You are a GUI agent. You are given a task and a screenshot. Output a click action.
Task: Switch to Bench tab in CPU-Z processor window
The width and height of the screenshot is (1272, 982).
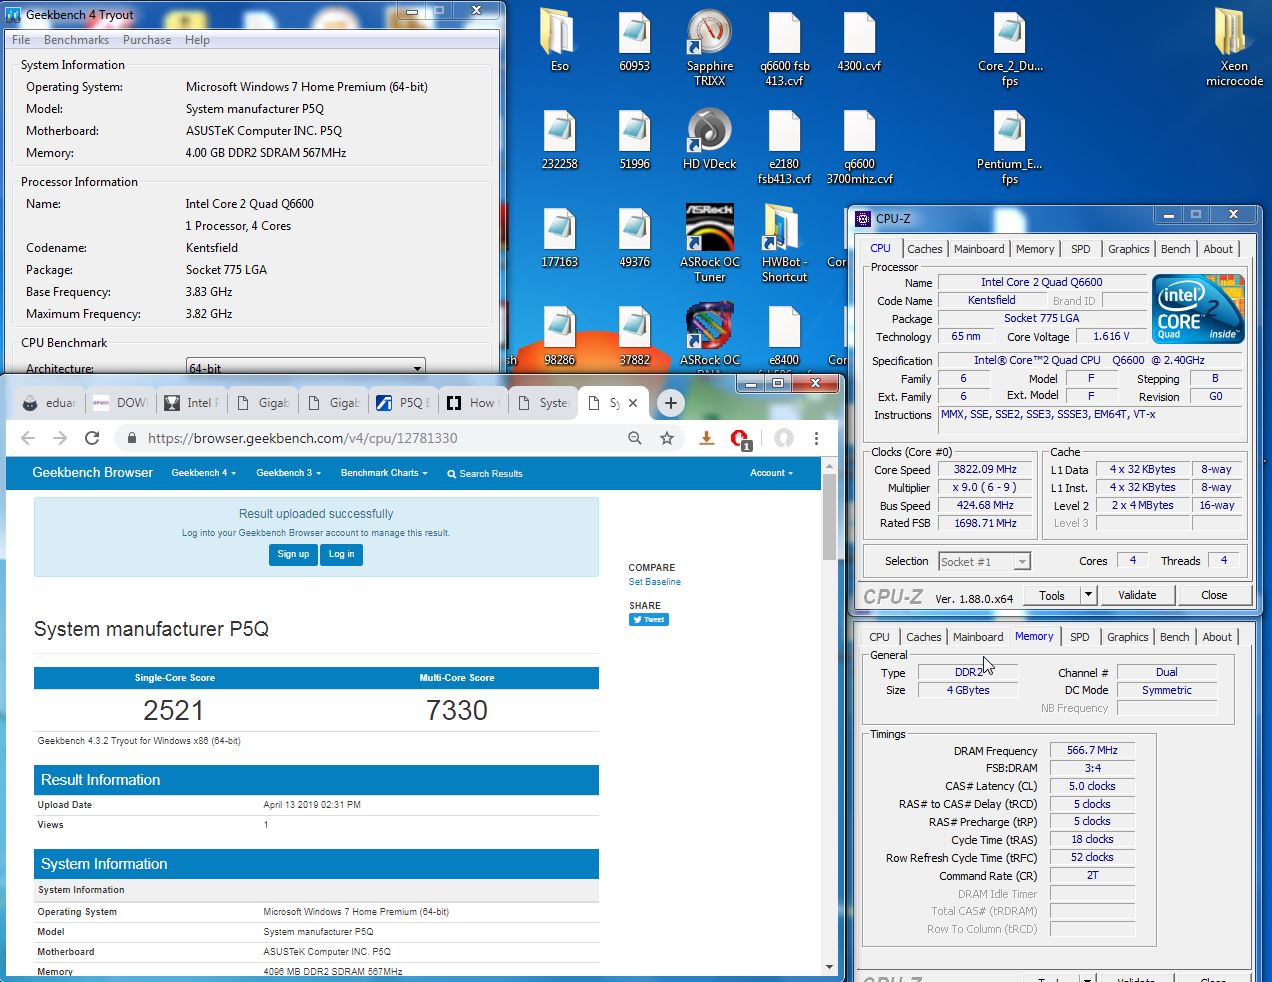pyautogui.click(x=1176, y=249)
